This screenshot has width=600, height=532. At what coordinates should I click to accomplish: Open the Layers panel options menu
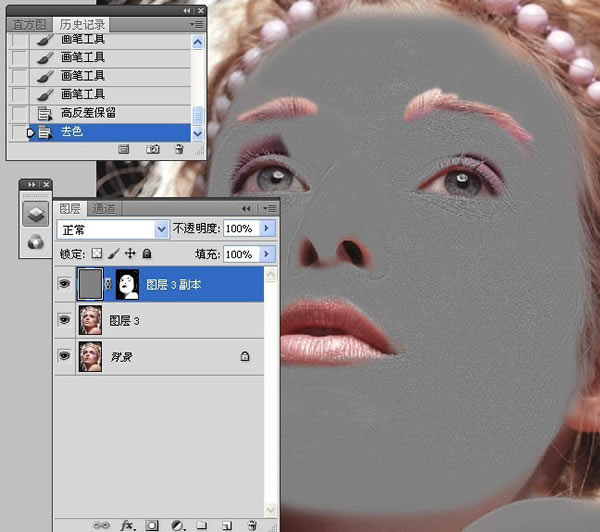pyautogui.click(x=270, y=208)
